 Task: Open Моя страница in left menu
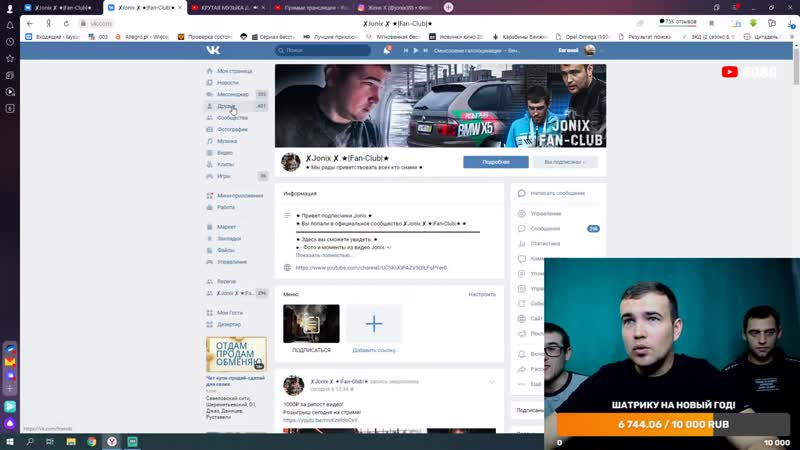click(236, 71)
